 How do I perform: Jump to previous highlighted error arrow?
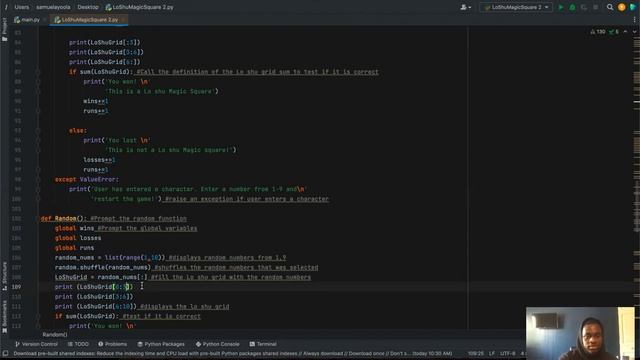click(x=625, y=31)
